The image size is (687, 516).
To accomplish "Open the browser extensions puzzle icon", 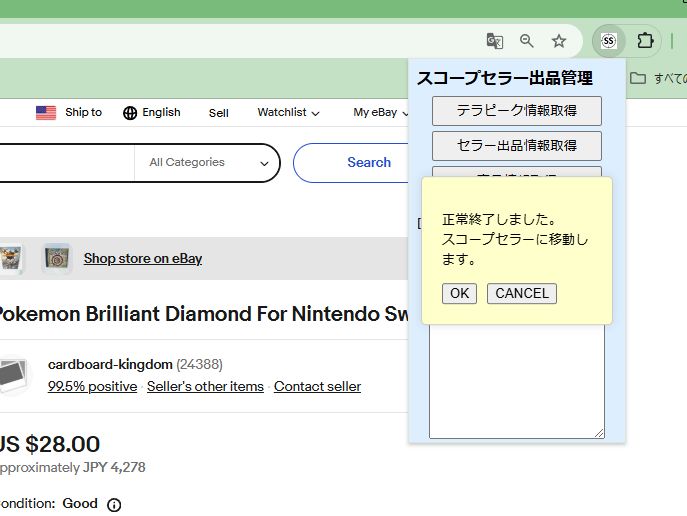I will click(x=645, y=41).
